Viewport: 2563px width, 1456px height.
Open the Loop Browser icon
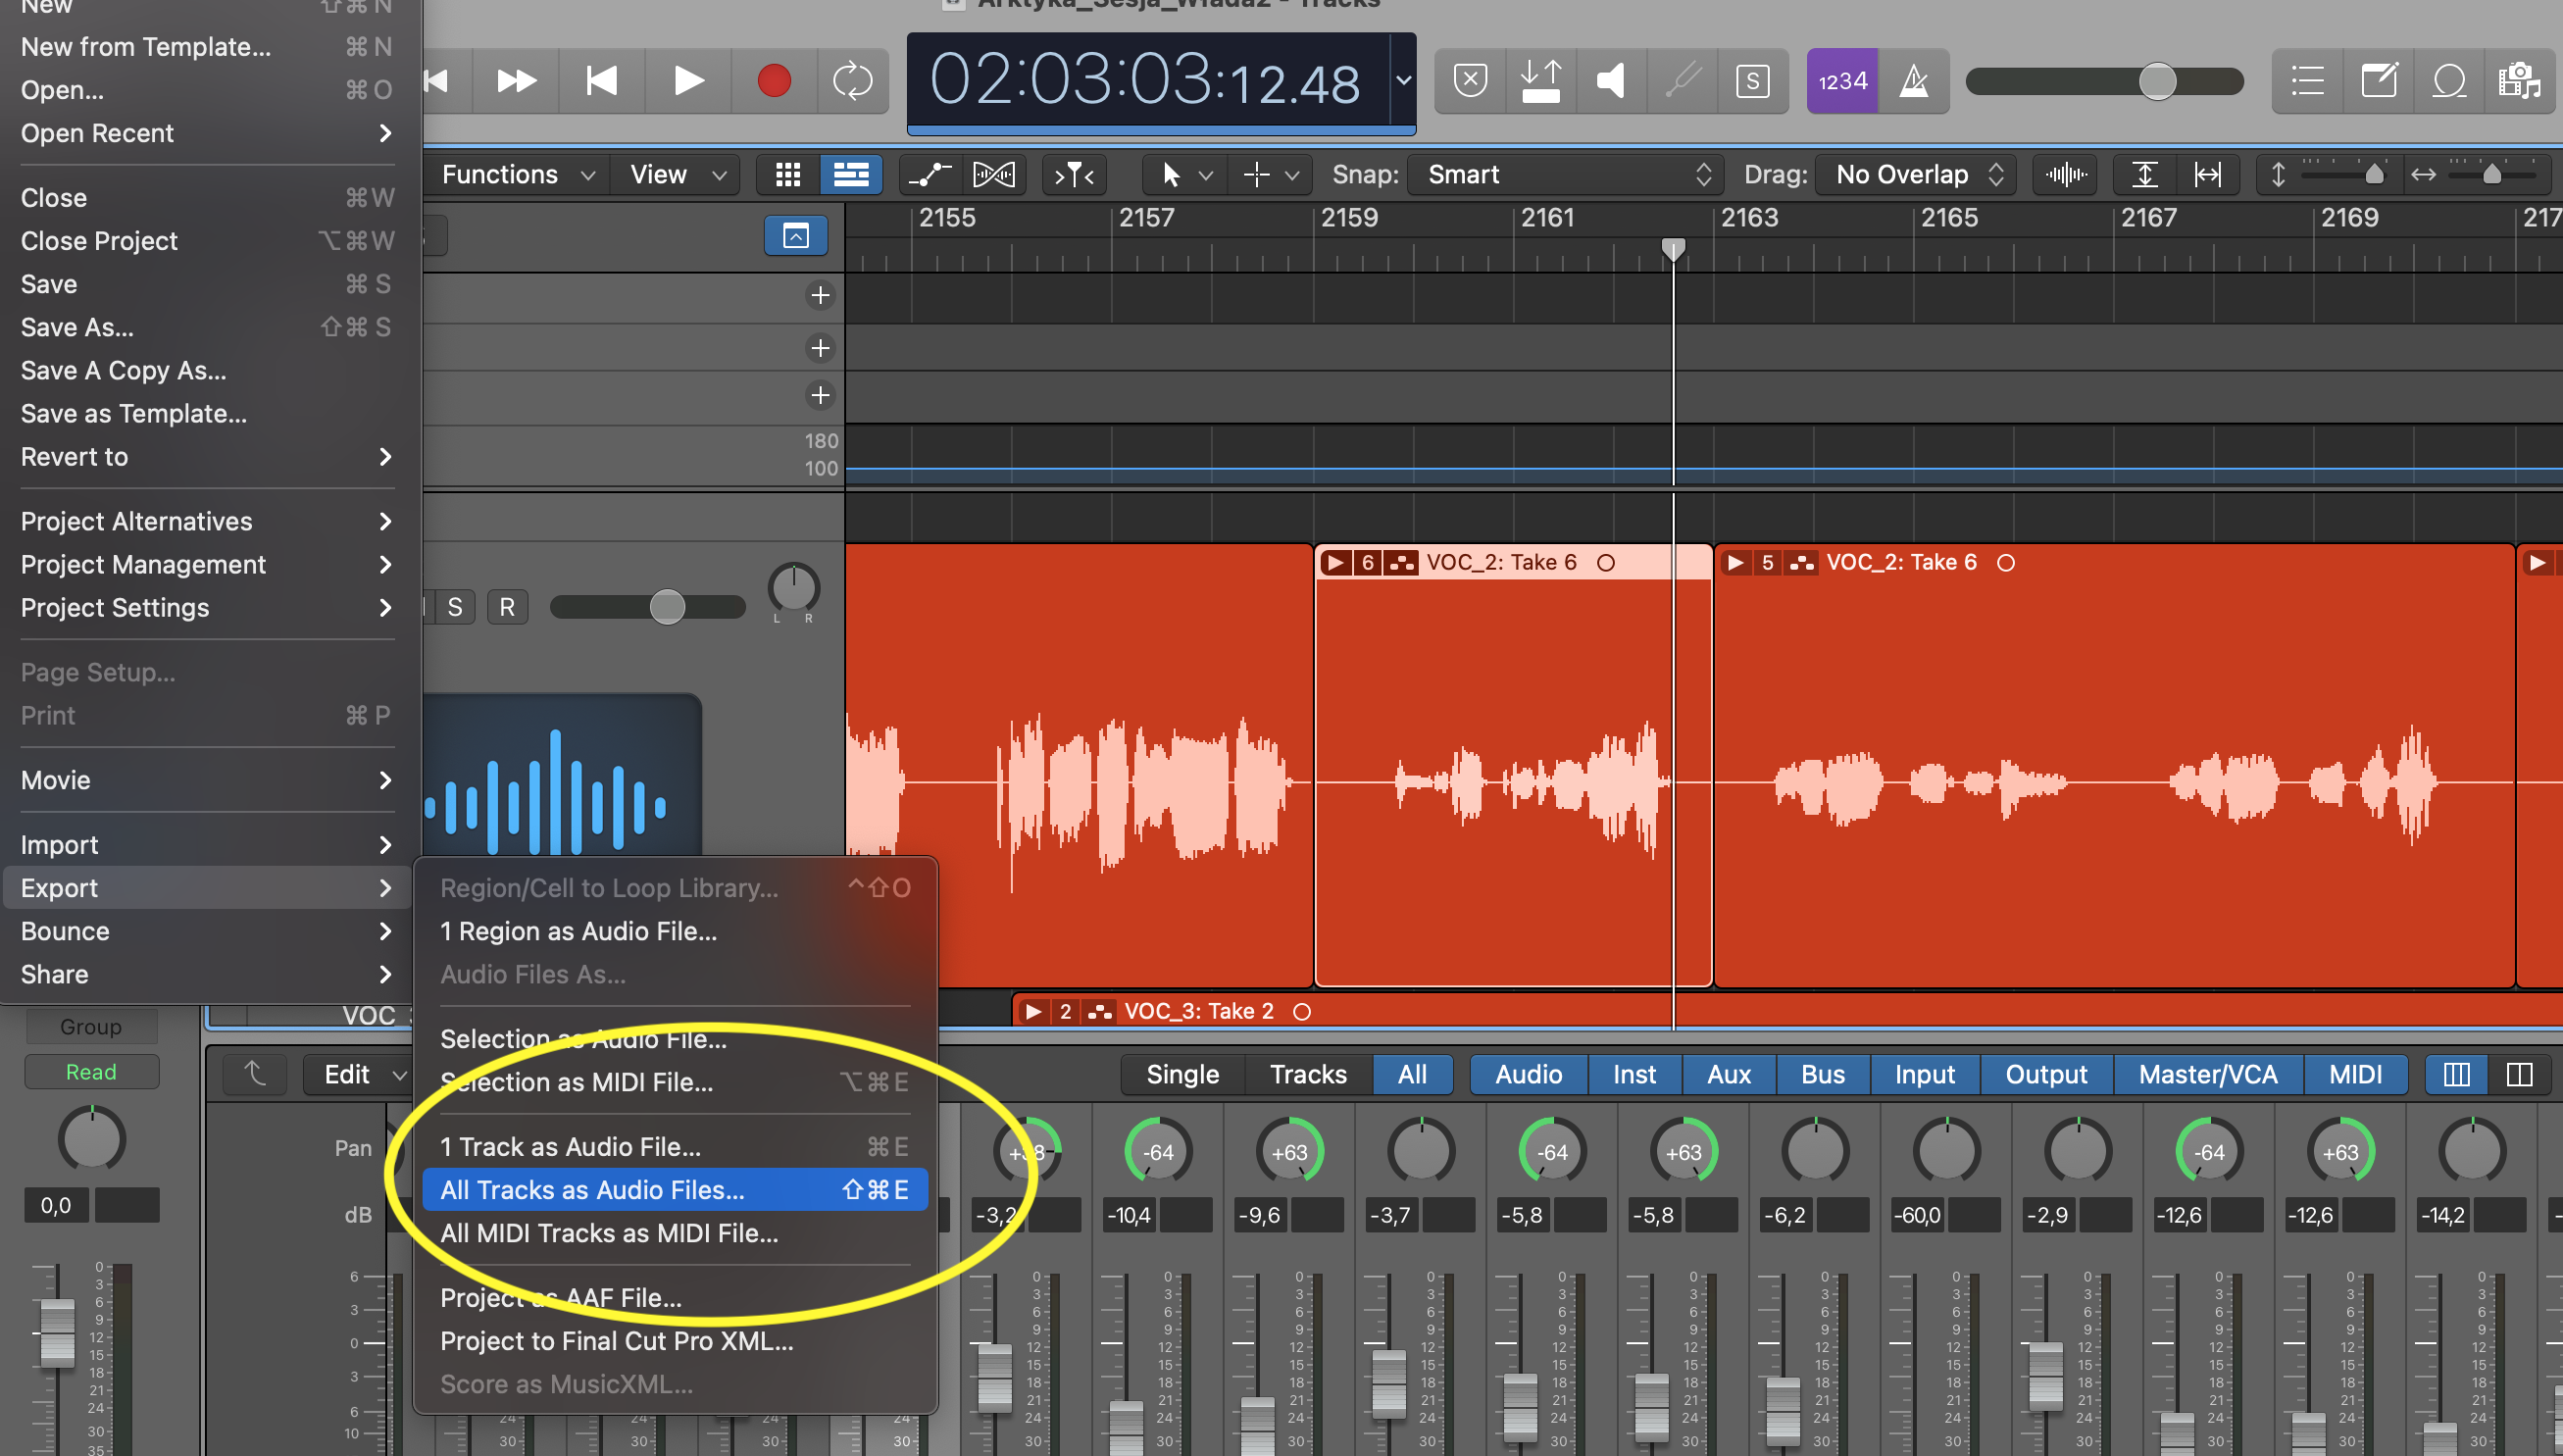click(x=2449, y=80)
